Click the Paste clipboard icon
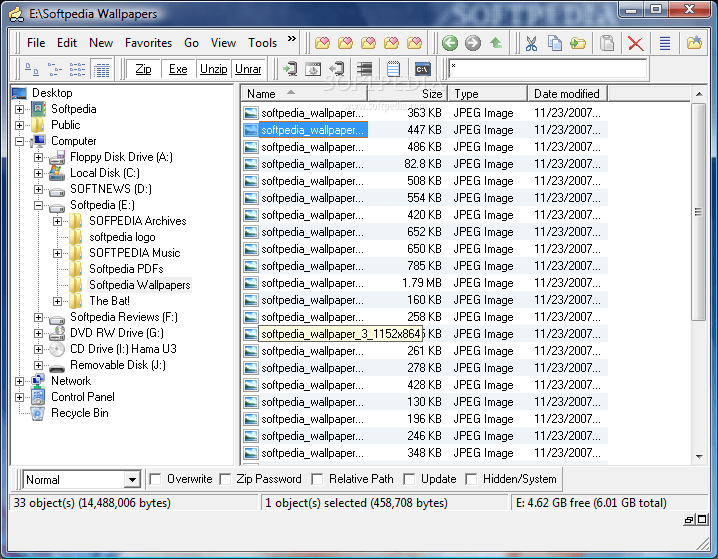 coord(607,43)
